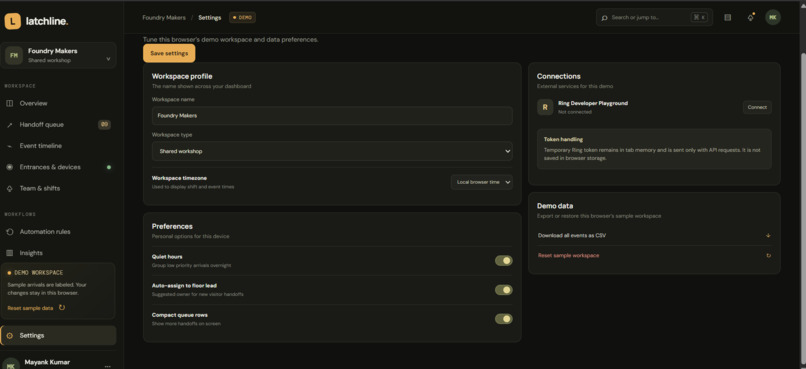Click the green status dot on Entrances
The width and height of the screenshot is (806, 369).
(108, 167)
